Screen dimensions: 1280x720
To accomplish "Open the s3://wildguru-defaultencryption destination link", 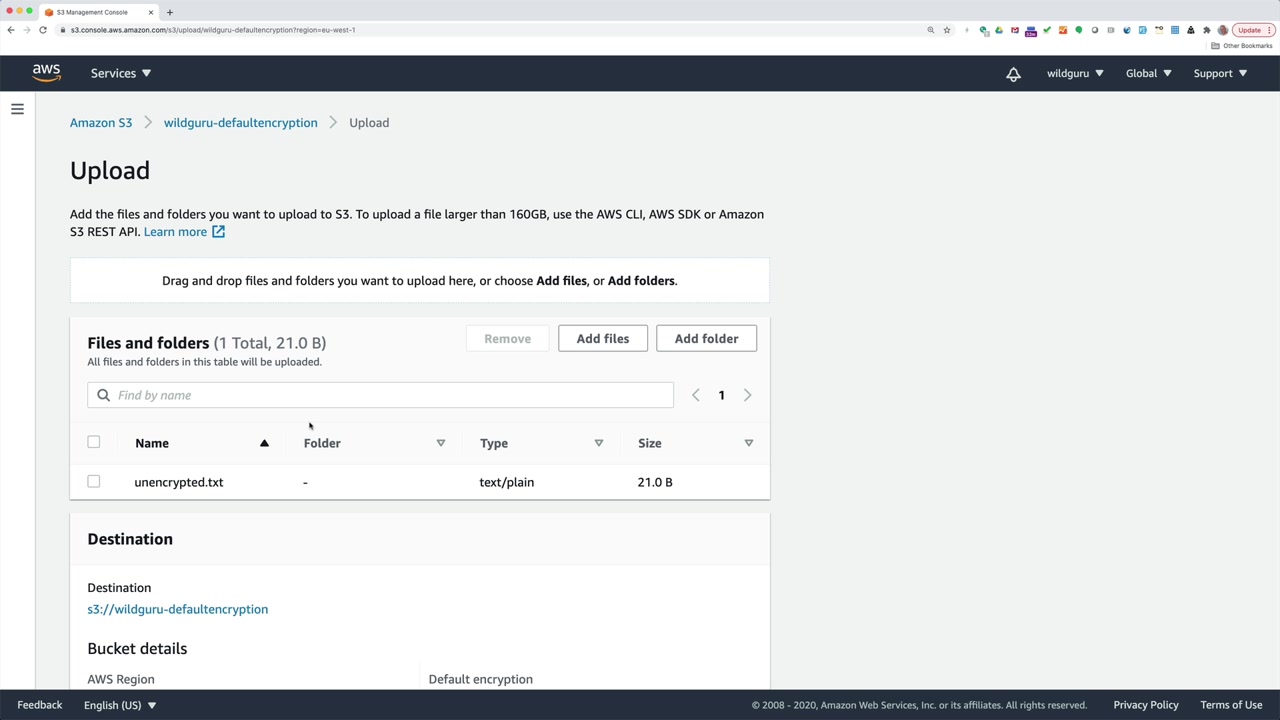I will tap(177, 609).
